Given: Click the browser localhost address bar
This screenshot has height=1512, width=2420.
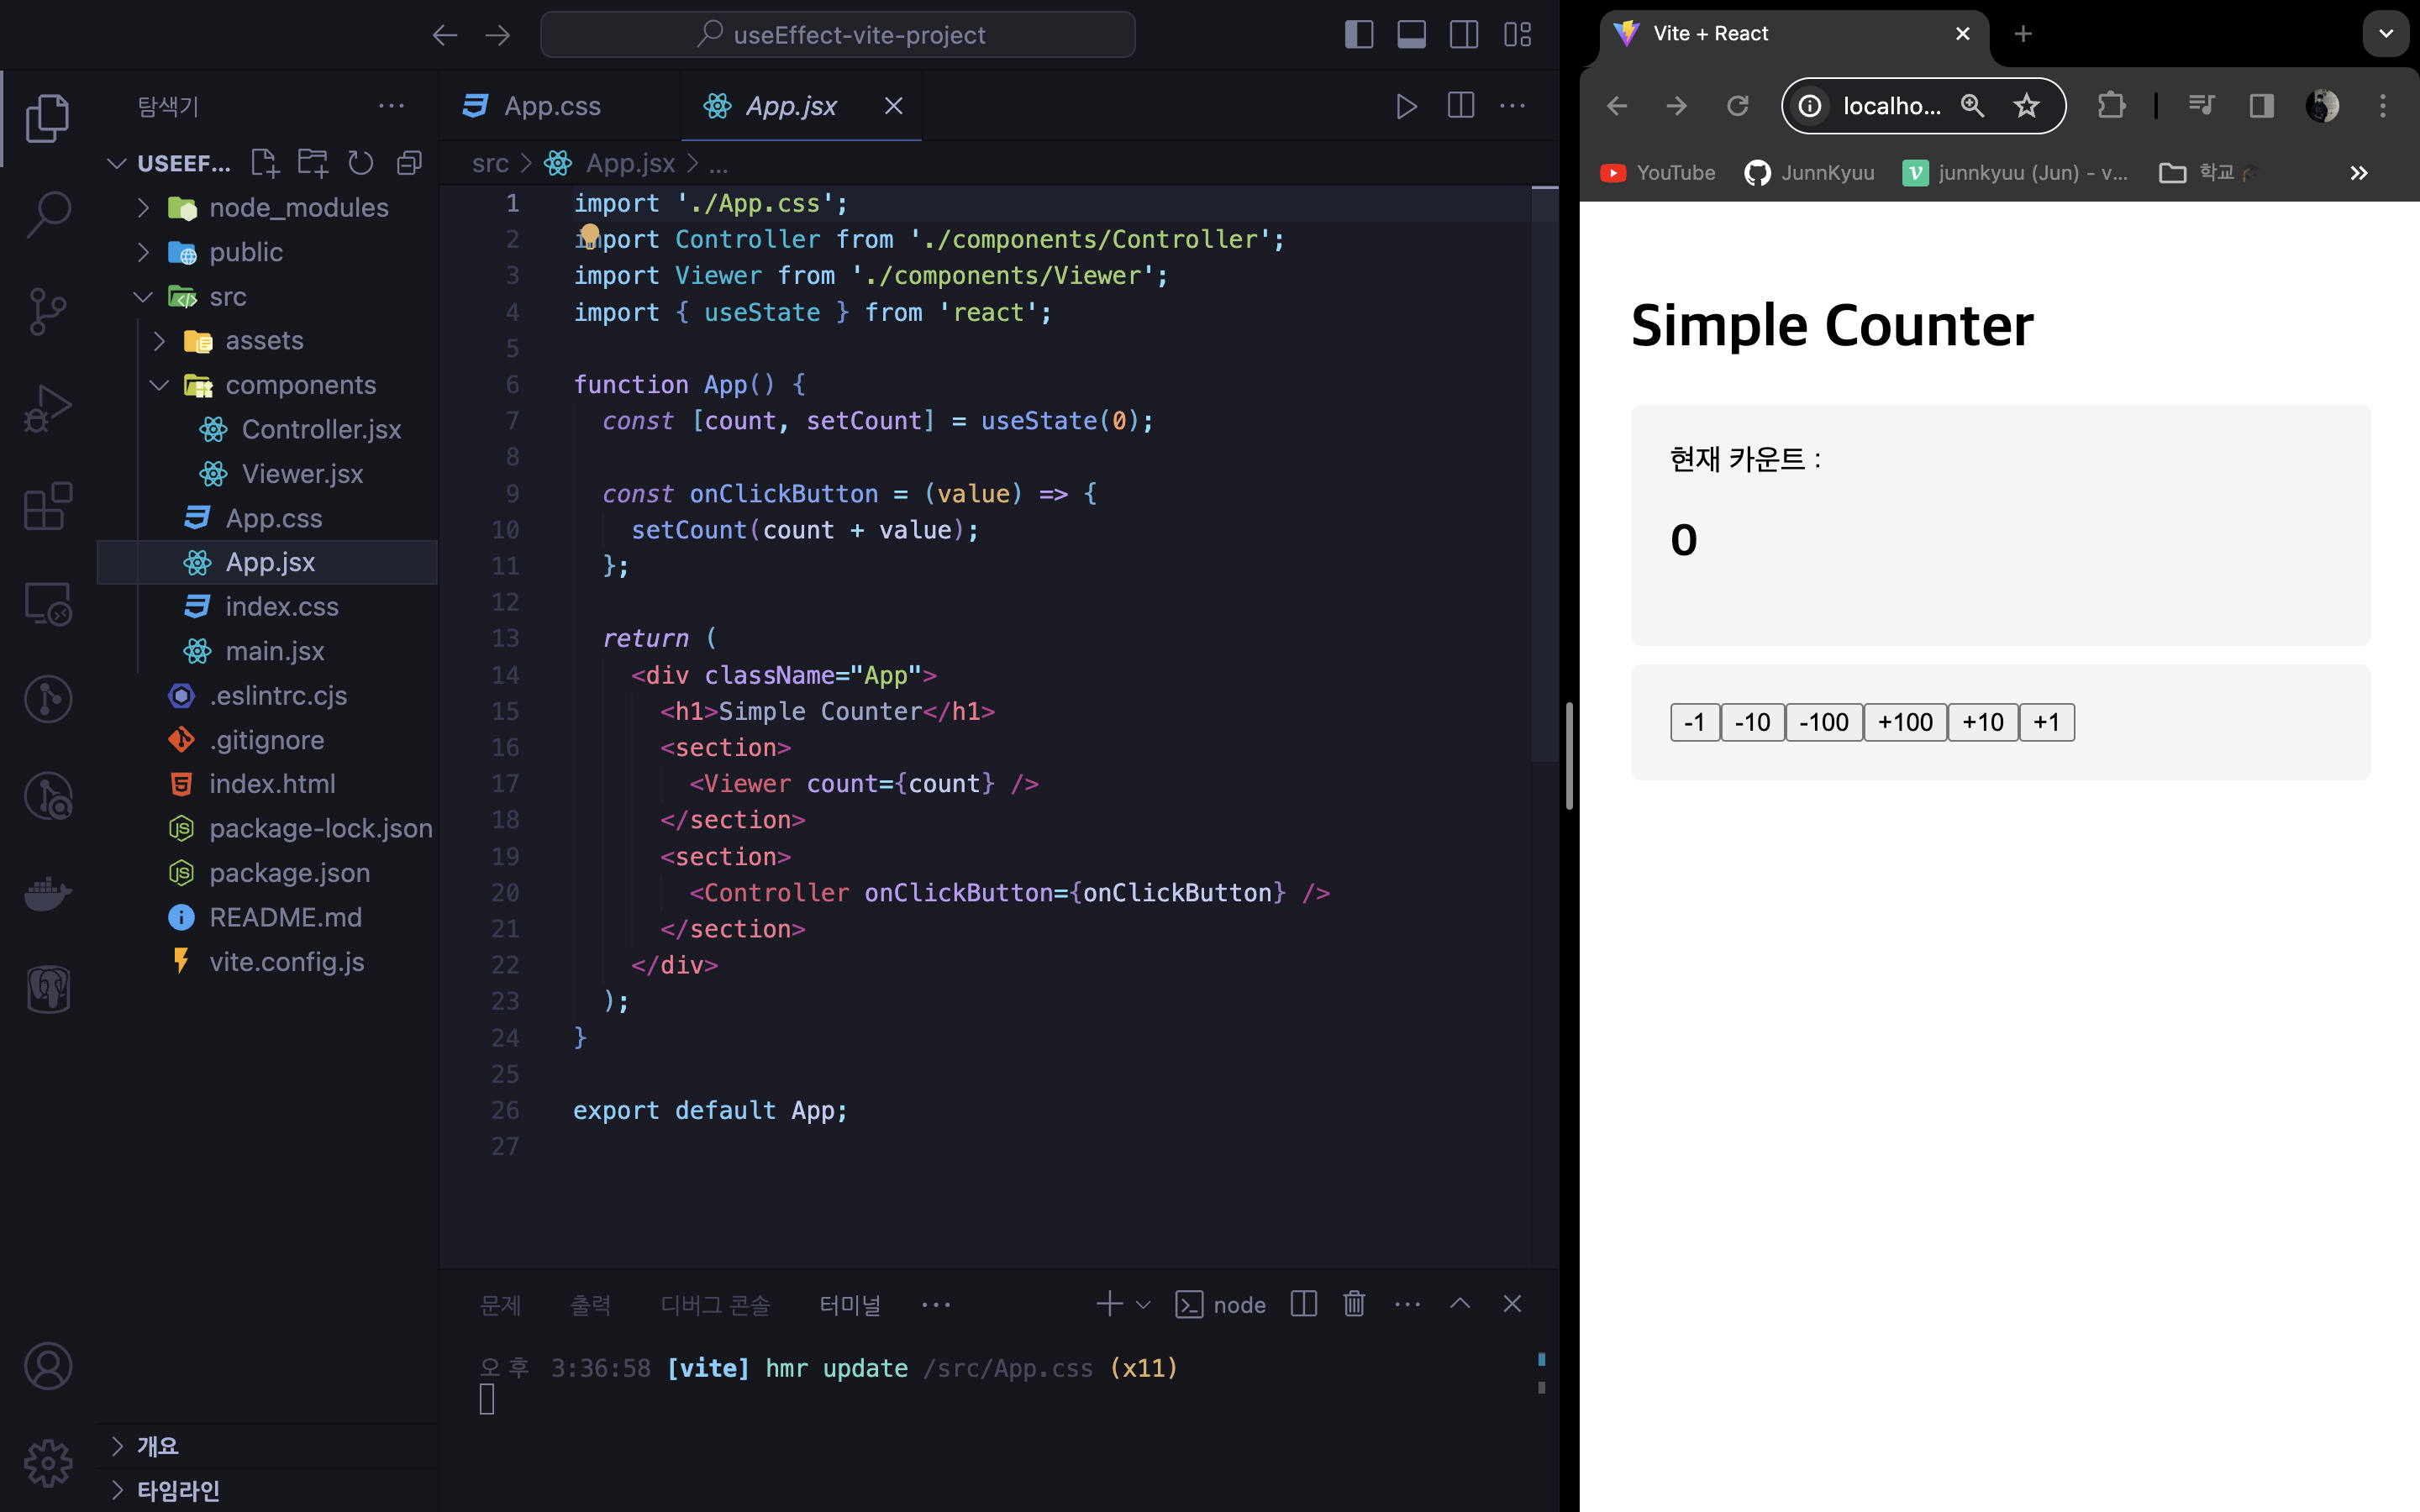Looking at the screenshot, I should 1890,106.
